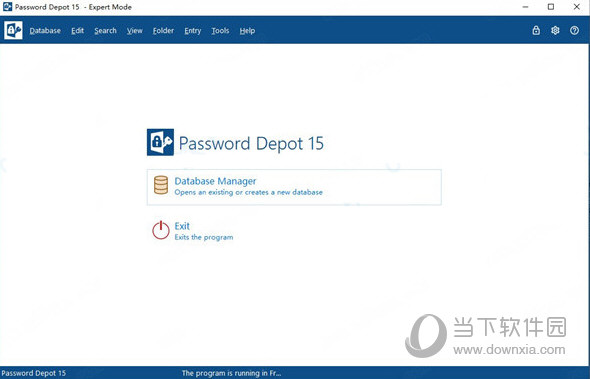Open settings via the gear icon
Image resolution: width=590 pixels, height=379 pixels.
555,30
